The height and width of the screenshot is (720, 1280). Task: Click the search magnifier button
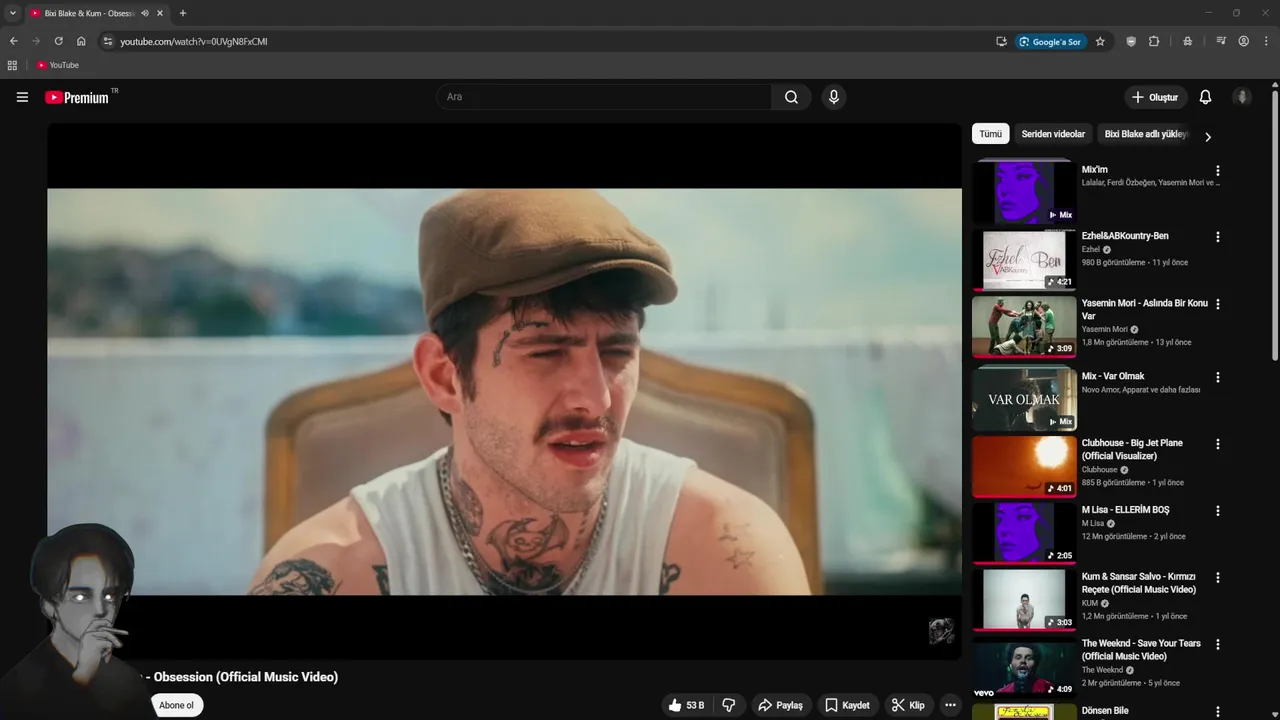[x=791, y=97]
